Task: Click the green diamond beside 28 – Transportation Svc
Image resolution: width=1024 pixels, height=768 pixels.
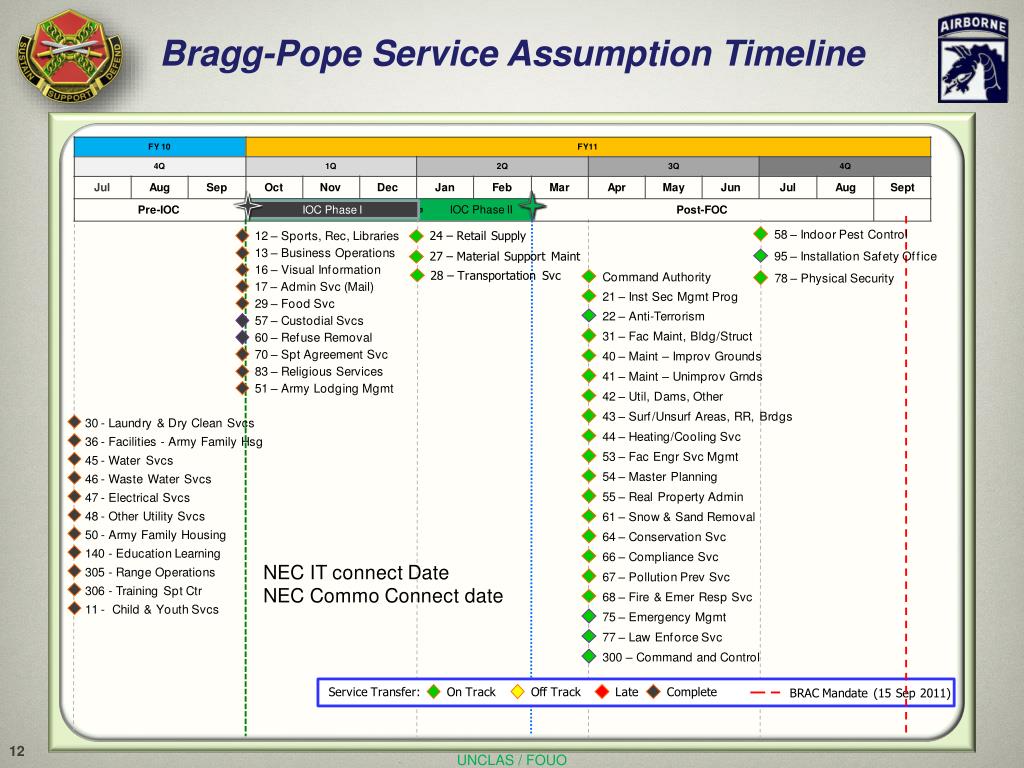Action: point(417,275)
